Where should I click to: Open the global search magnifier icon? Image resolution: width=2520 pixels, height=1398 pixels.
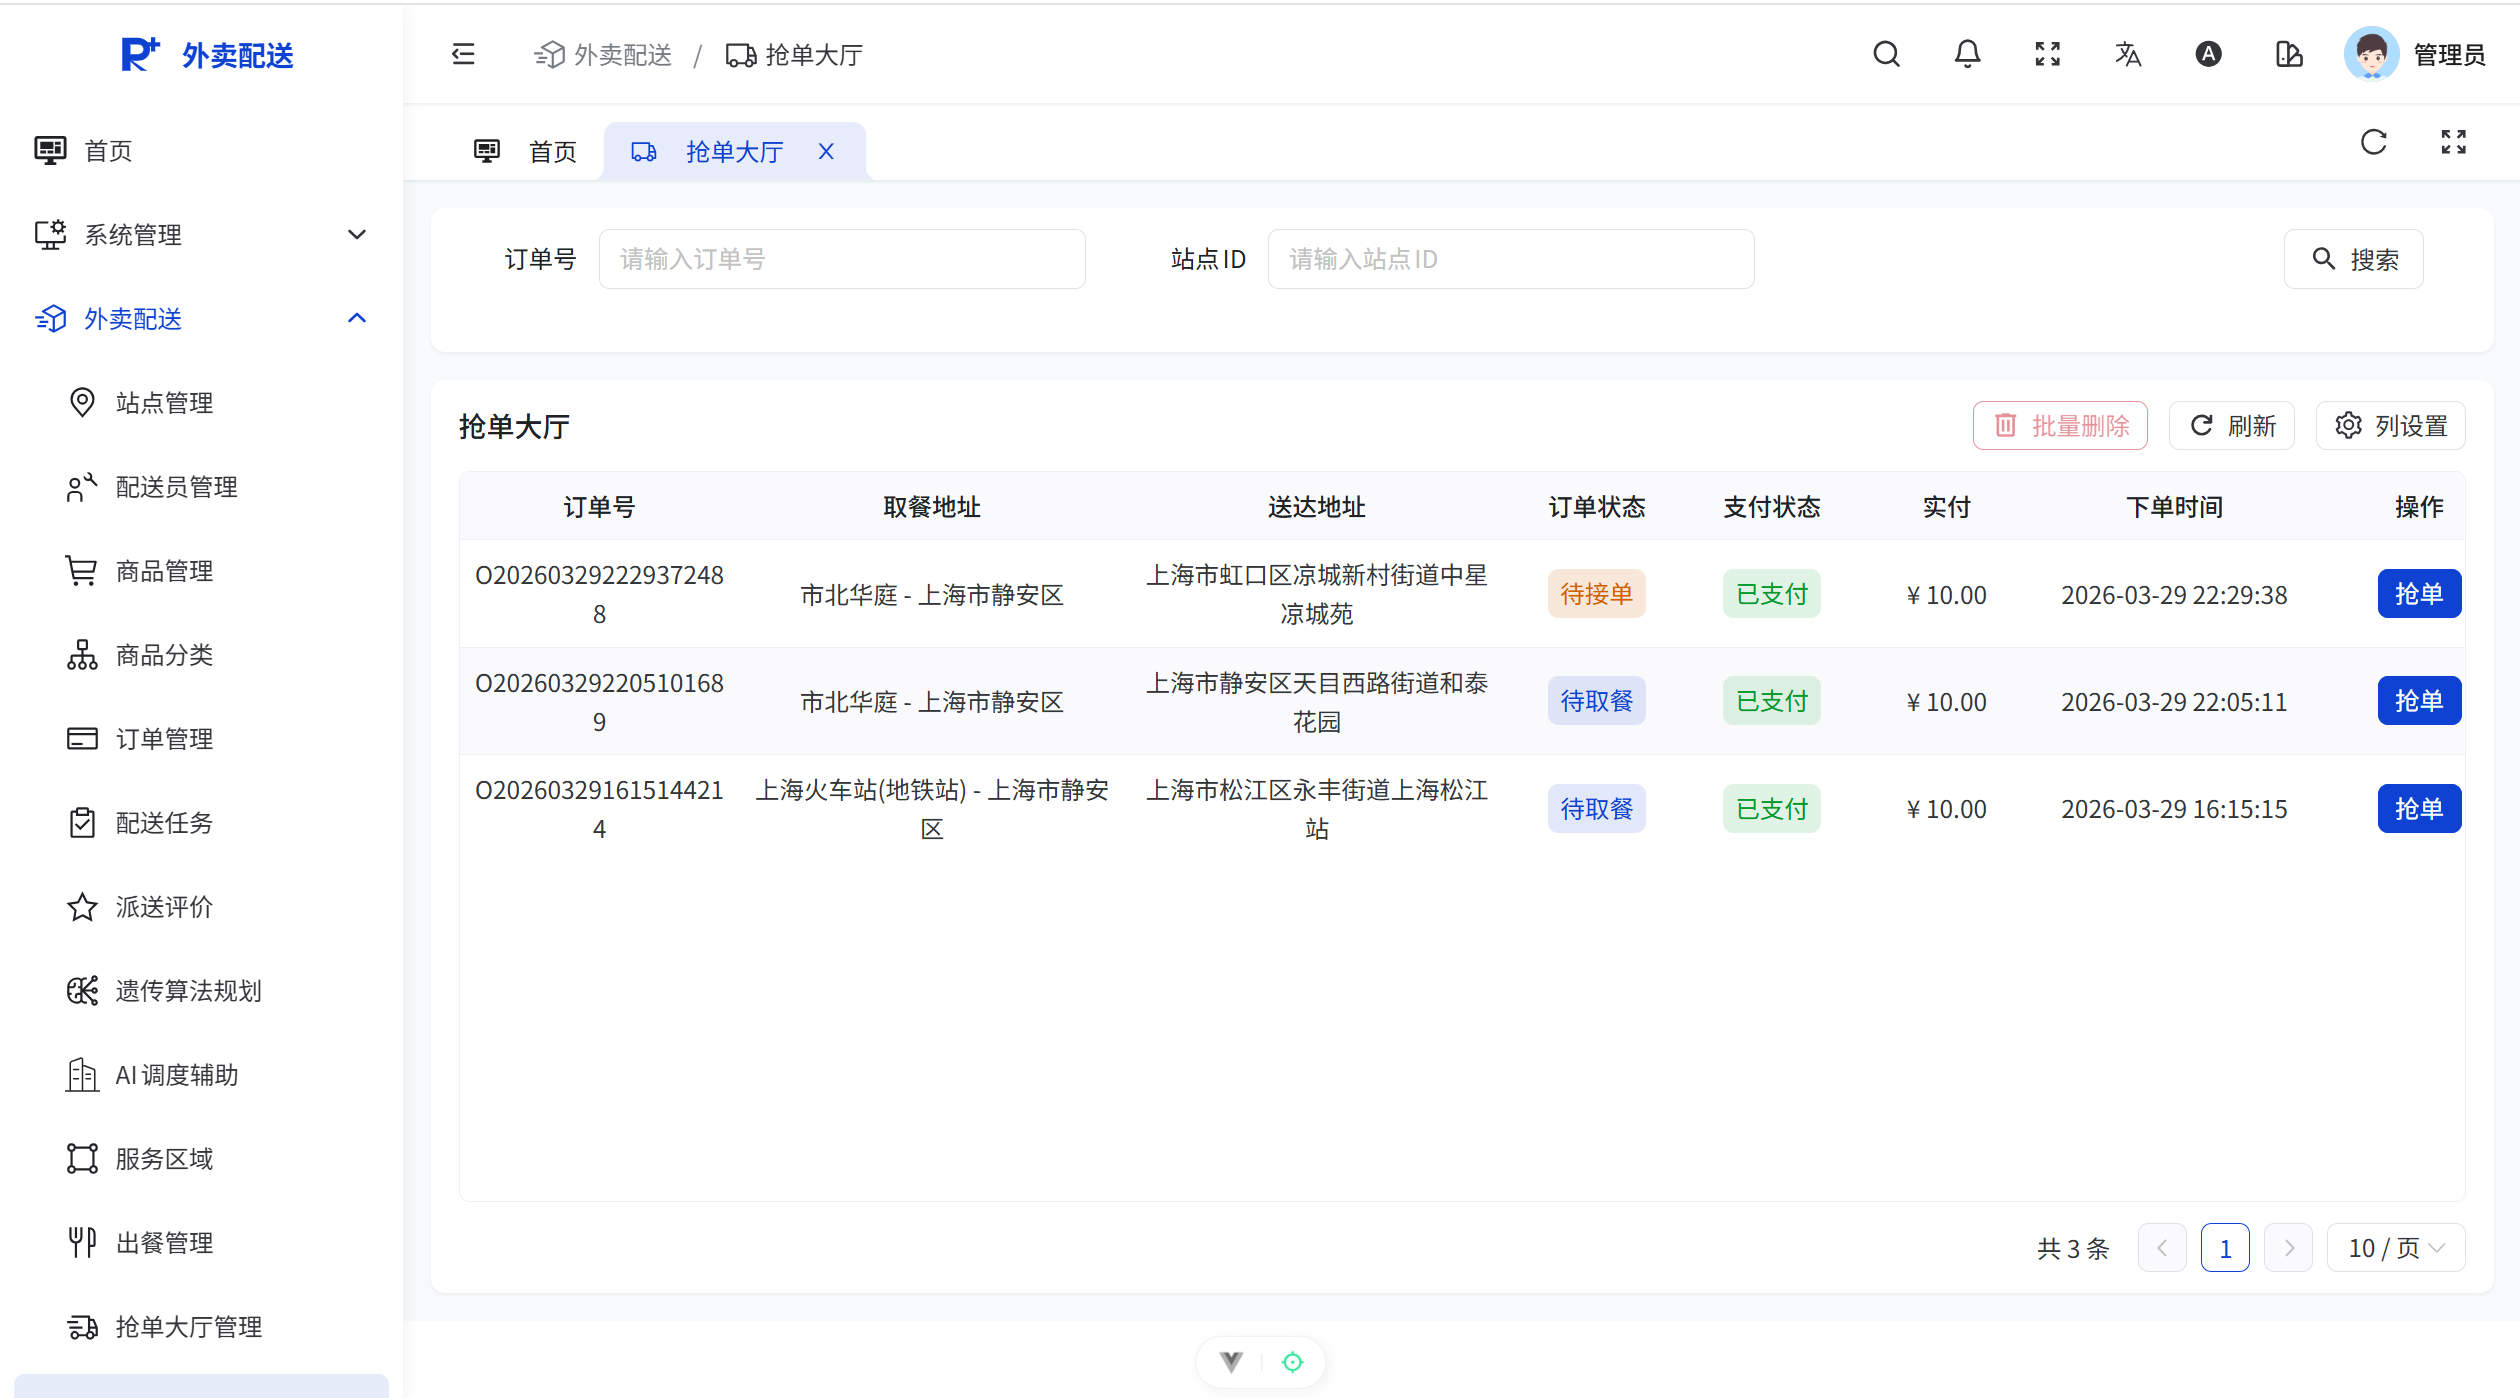click(x=1886, y=54)
